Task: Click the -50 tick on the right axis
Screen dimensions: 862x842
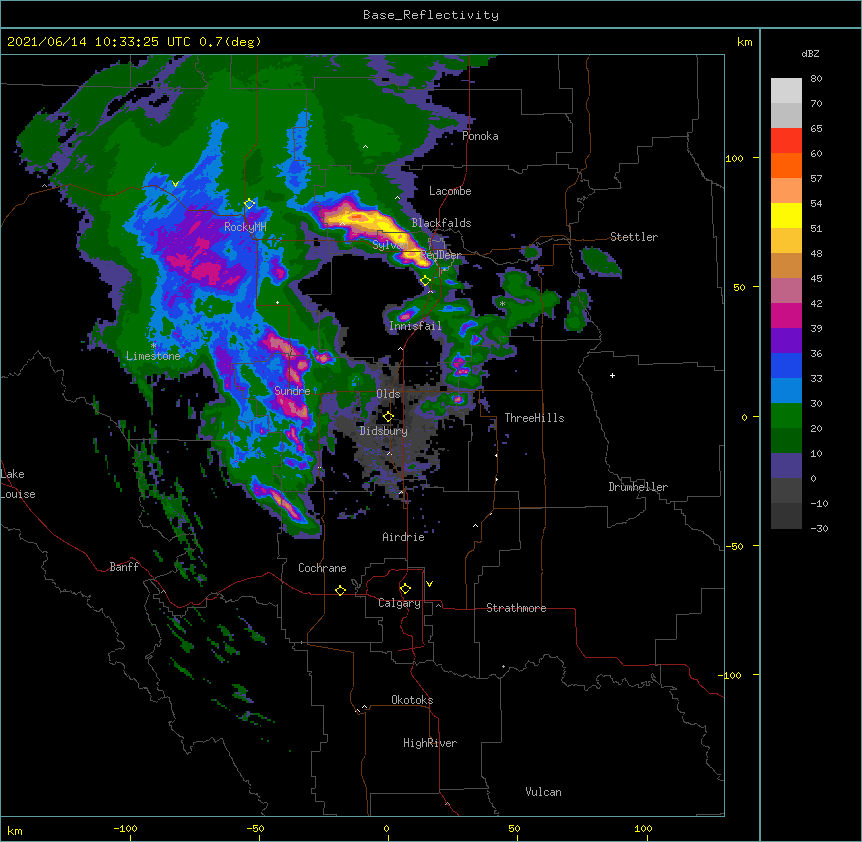Action: click(734, 546)
